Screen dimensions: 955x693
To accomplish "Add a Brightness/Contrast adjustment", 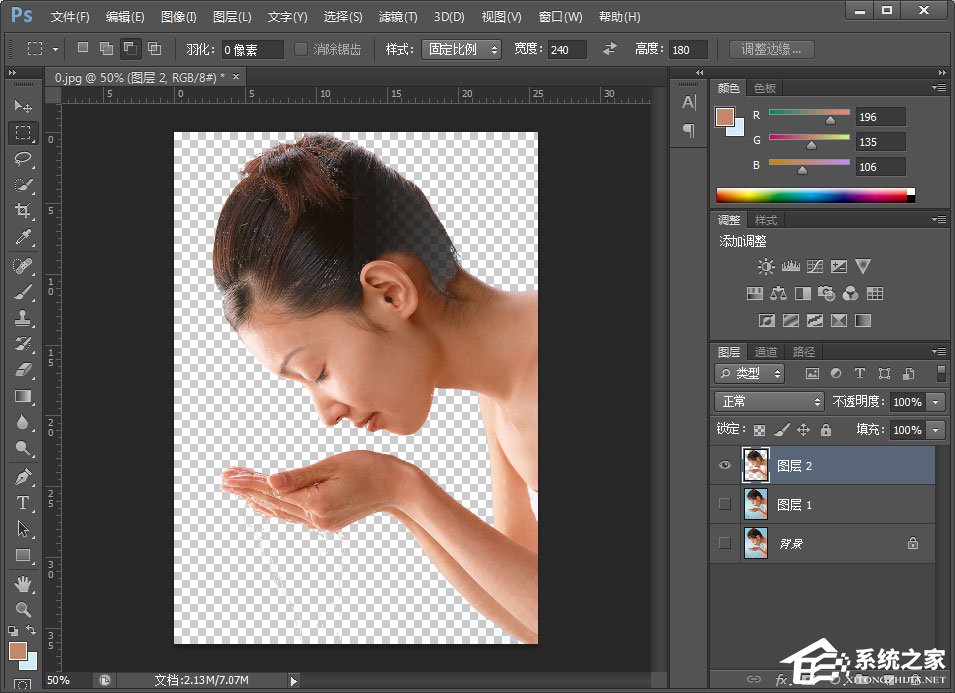I will pyautogui.click(x=766, y=266).
